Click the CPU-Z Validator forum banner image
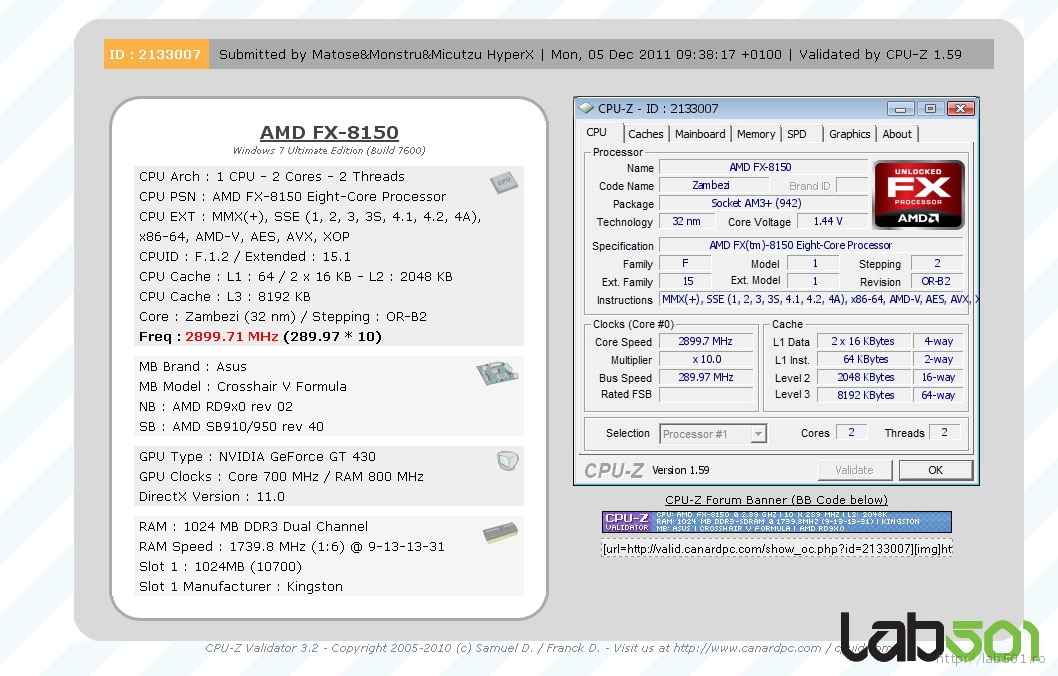The width and height of the screenshot is (1058, 676). 777,522
